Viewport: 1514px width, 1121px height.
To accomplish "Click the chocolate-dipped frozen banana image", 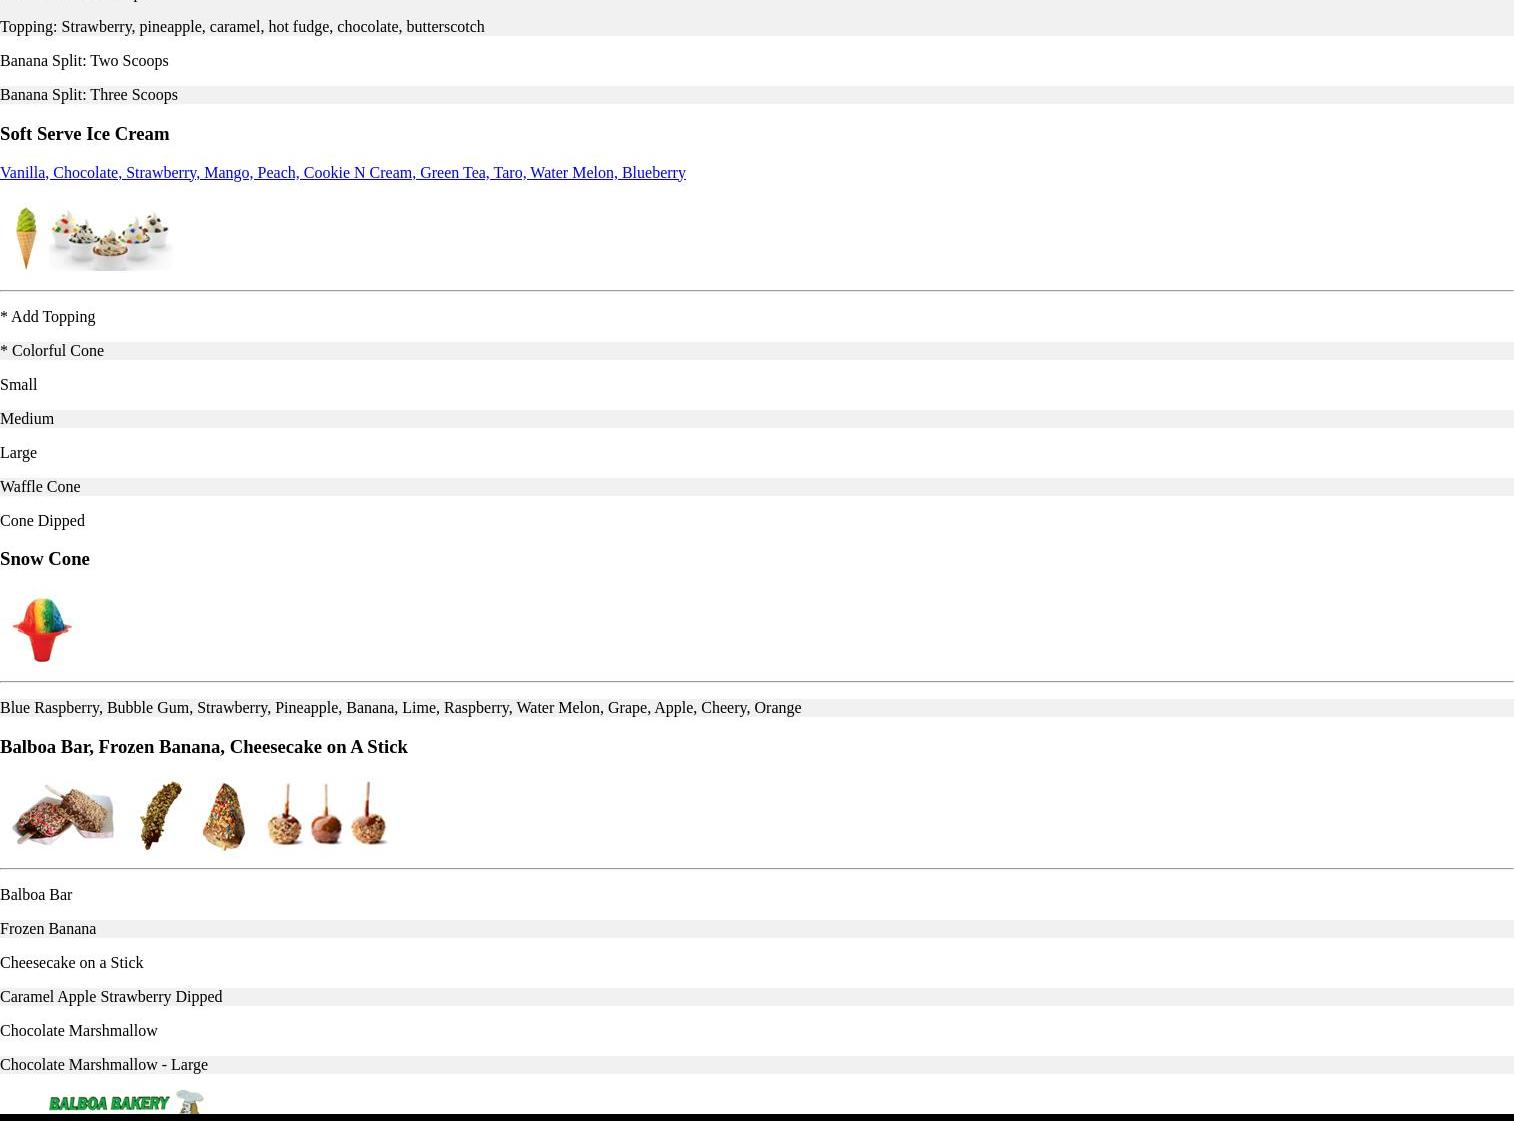I will pyautogui.click(x=160, y=815).
